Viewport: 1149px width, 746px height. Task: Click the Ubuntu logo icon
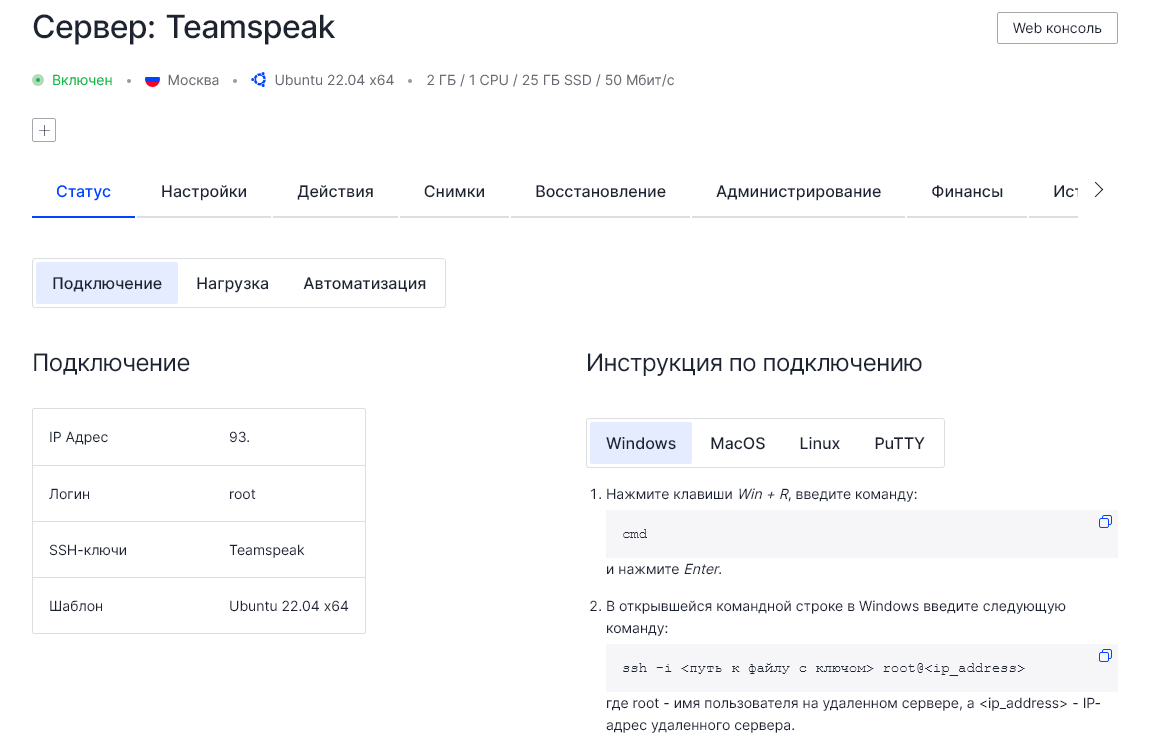(x=259, y=80)
